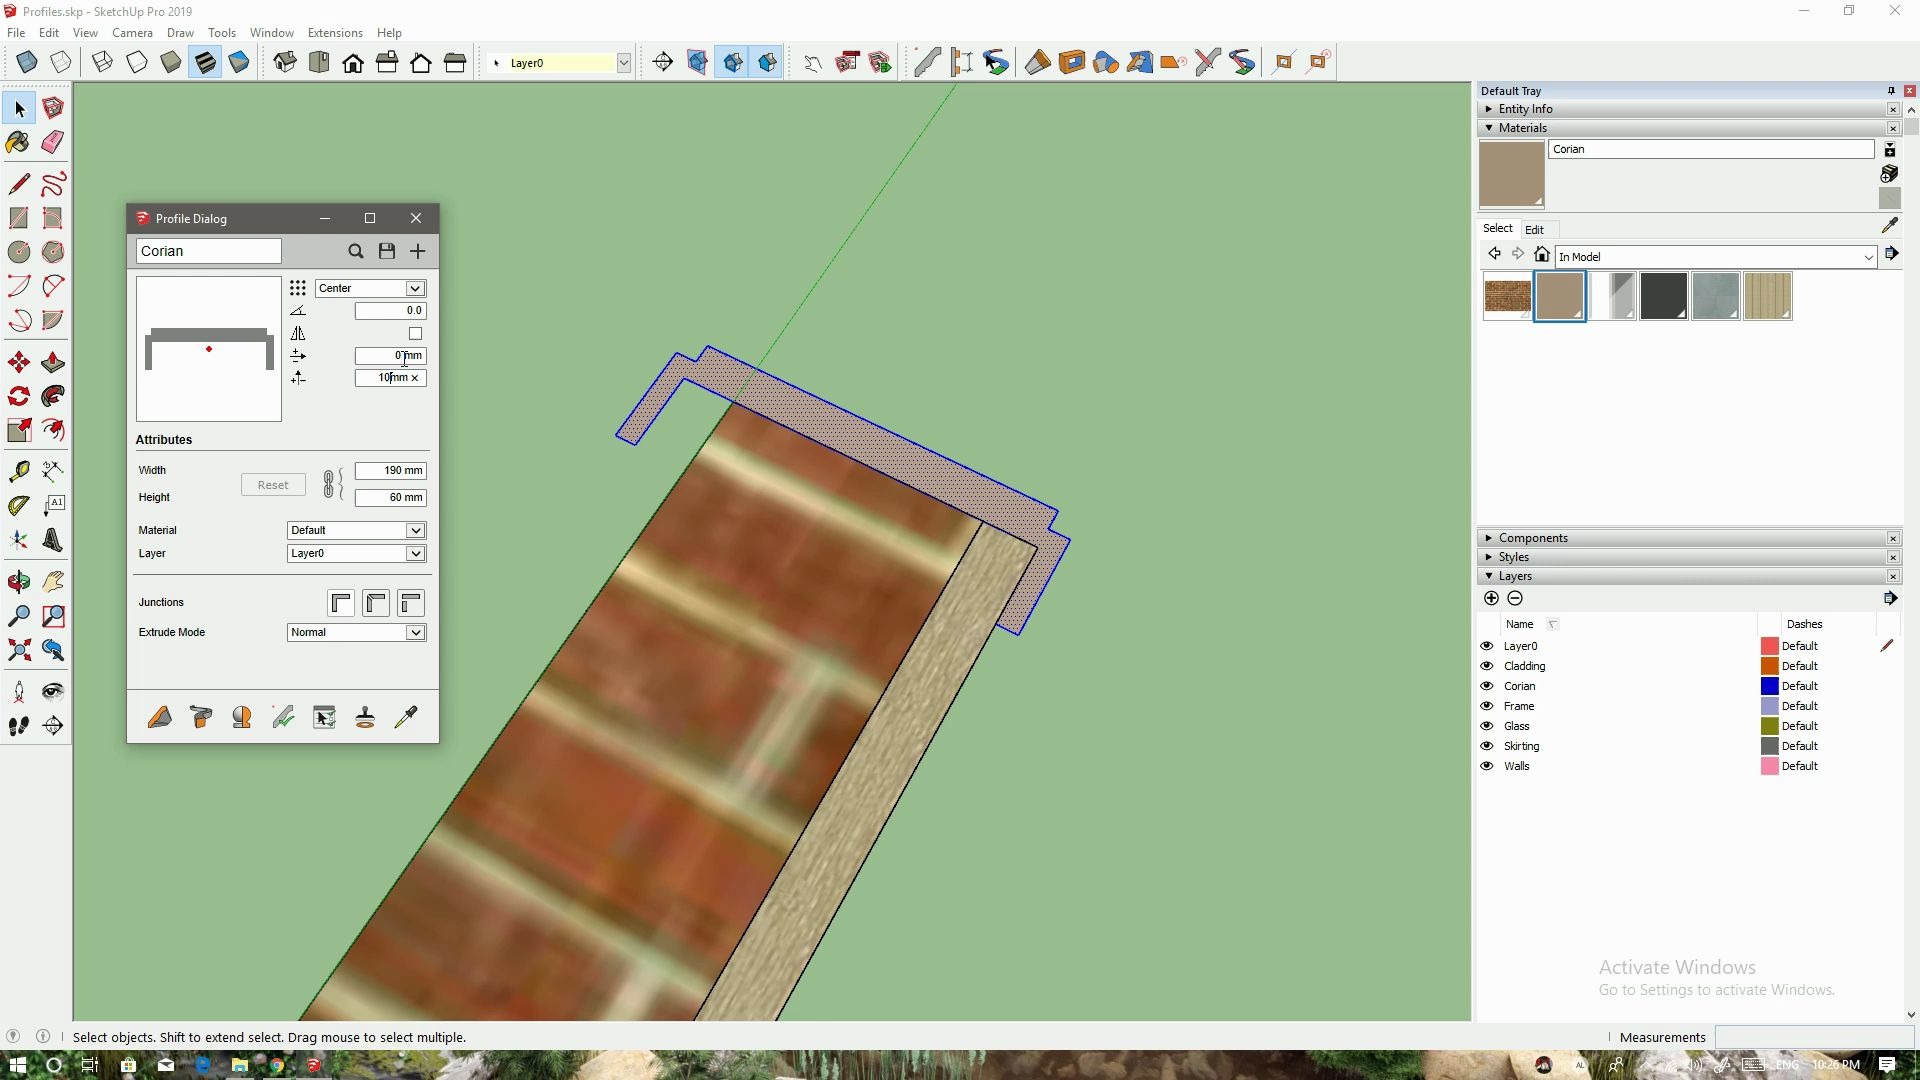Toggle visibility of Glass layer
The width and height of the screenshot is (1920, 1080).
(1487, 725)
